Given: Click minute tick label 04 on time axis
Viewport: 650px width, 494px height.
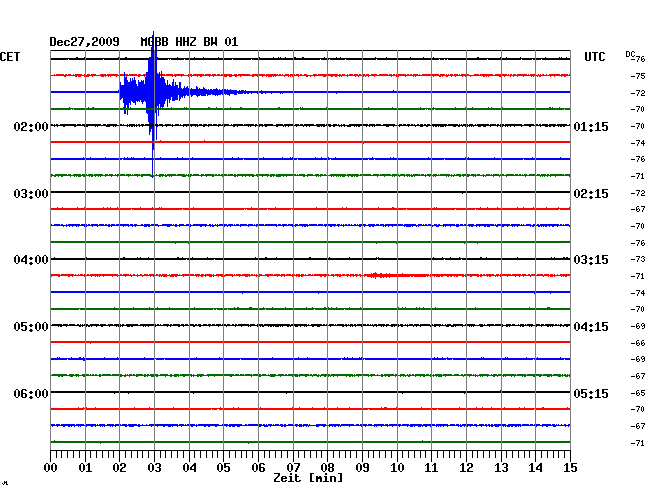Looking at the screenshot, I should [x=189, y=468].
